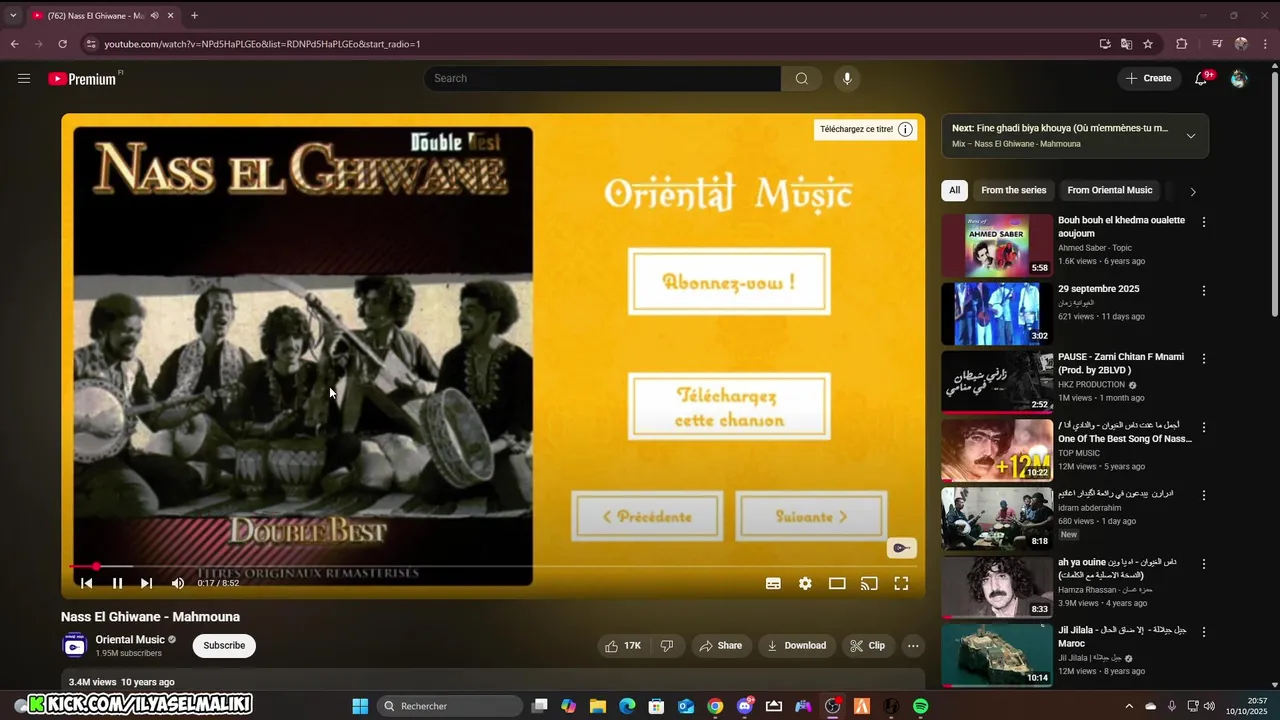1280x720 pixels.
Task: Reload the page in Chrome
Action: tap(62, 44)
